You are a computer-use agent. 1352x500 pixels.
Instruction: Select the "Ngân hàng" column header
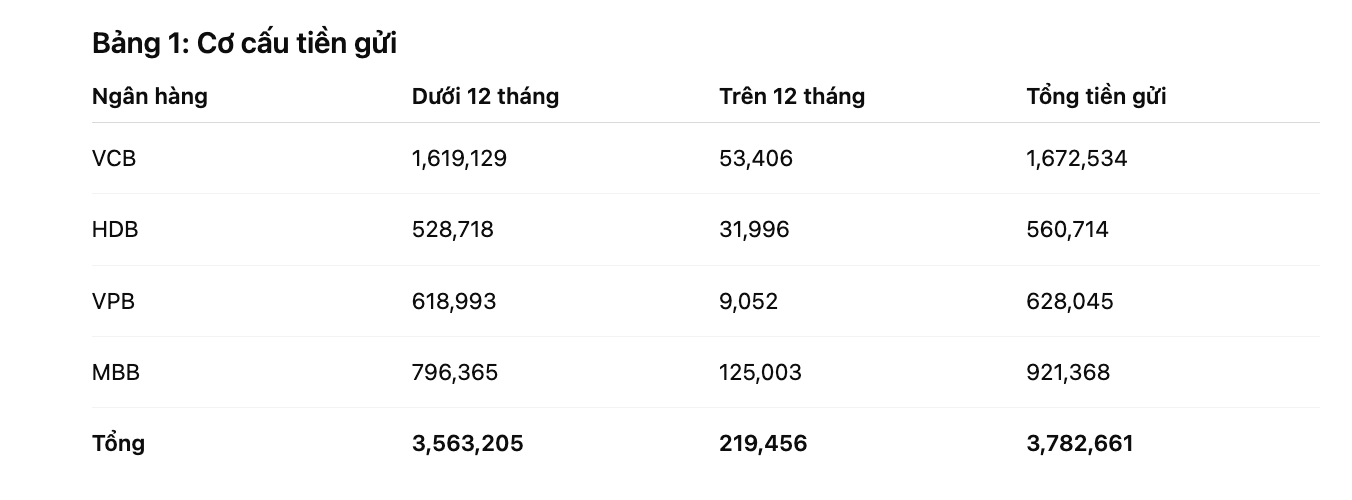(x=150, y=97)
